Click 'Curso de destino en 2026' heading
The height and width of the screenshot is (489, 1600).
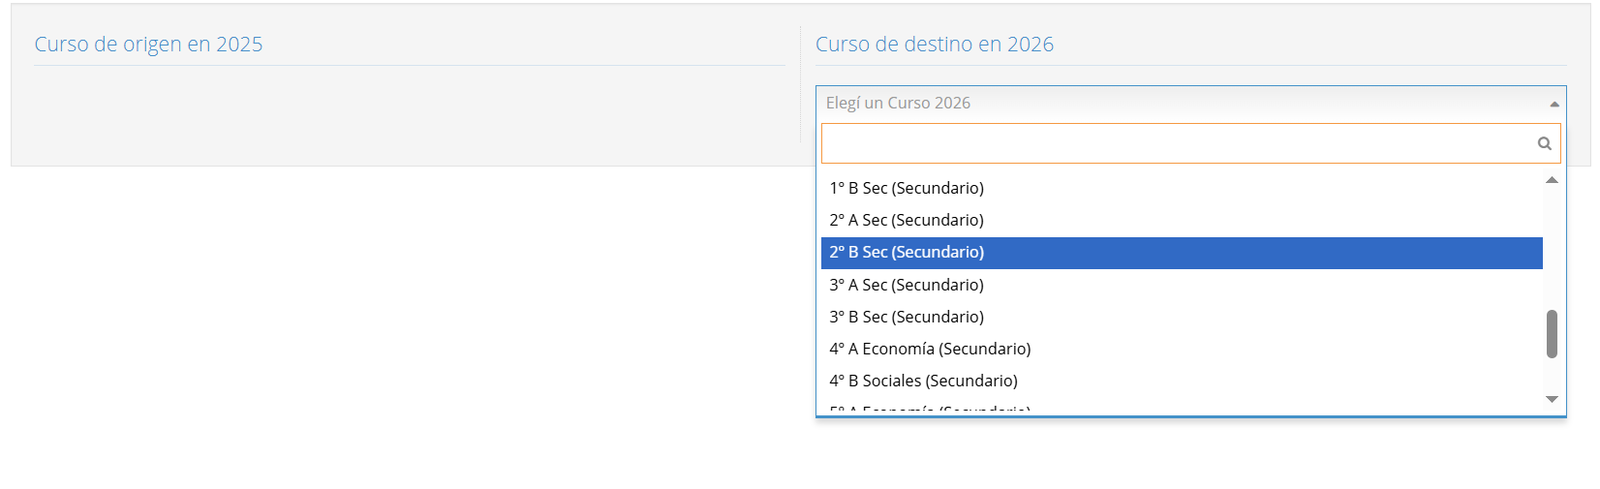point(934,44)
